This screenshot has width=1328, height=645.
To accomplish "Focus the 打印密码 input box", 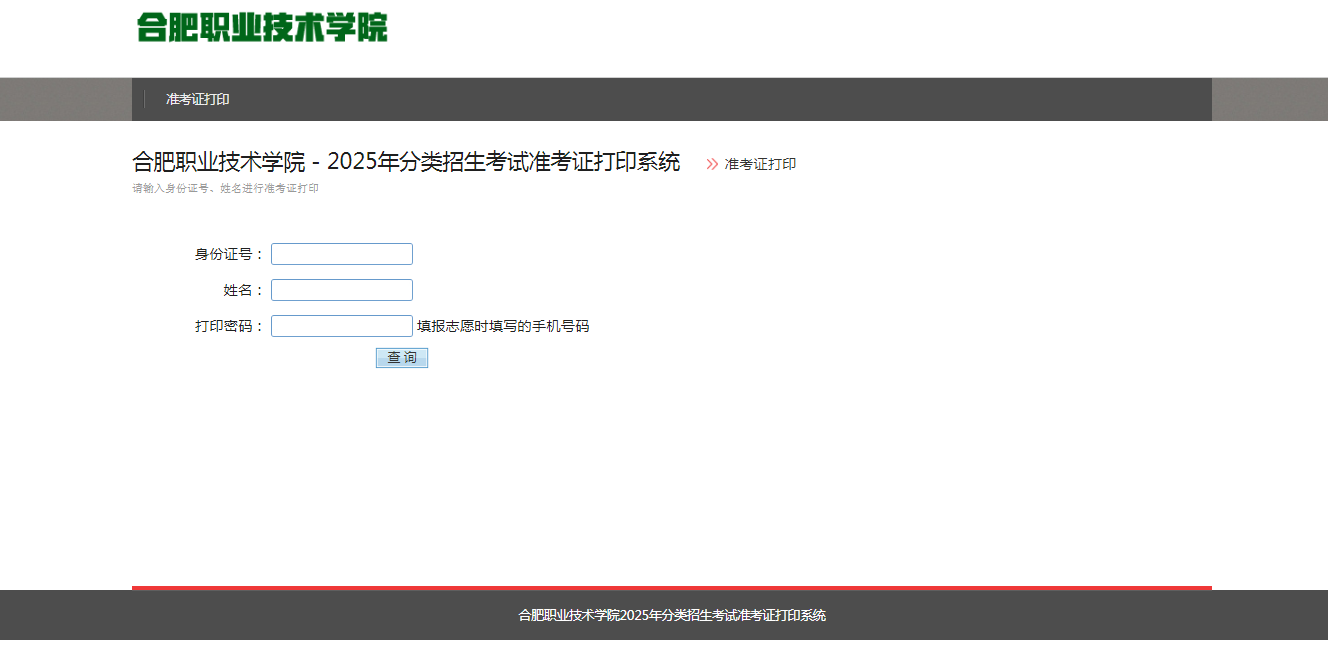I will tap(342, 326).
